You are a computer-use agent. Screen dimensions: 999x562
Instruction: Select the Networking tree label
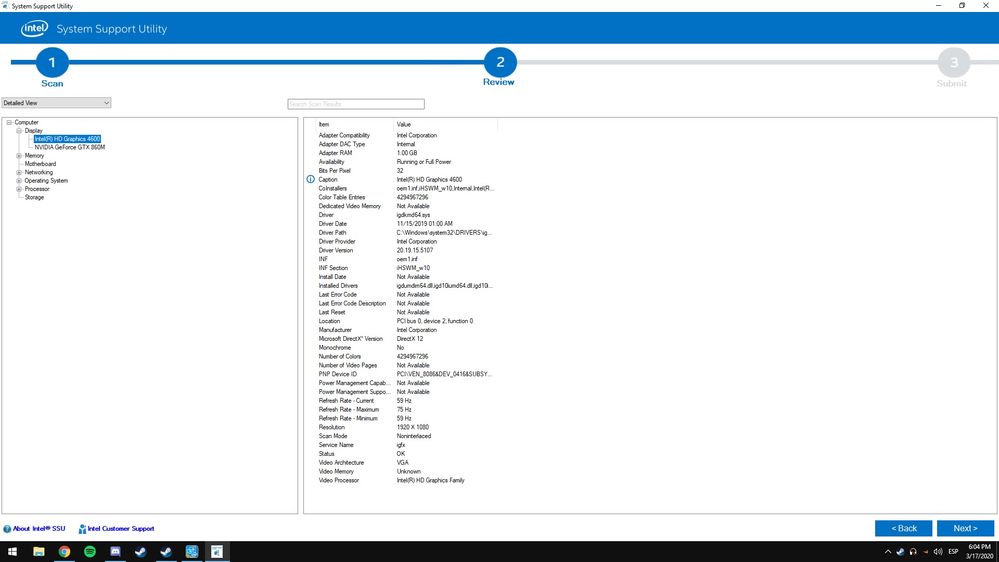click(39, 173)
